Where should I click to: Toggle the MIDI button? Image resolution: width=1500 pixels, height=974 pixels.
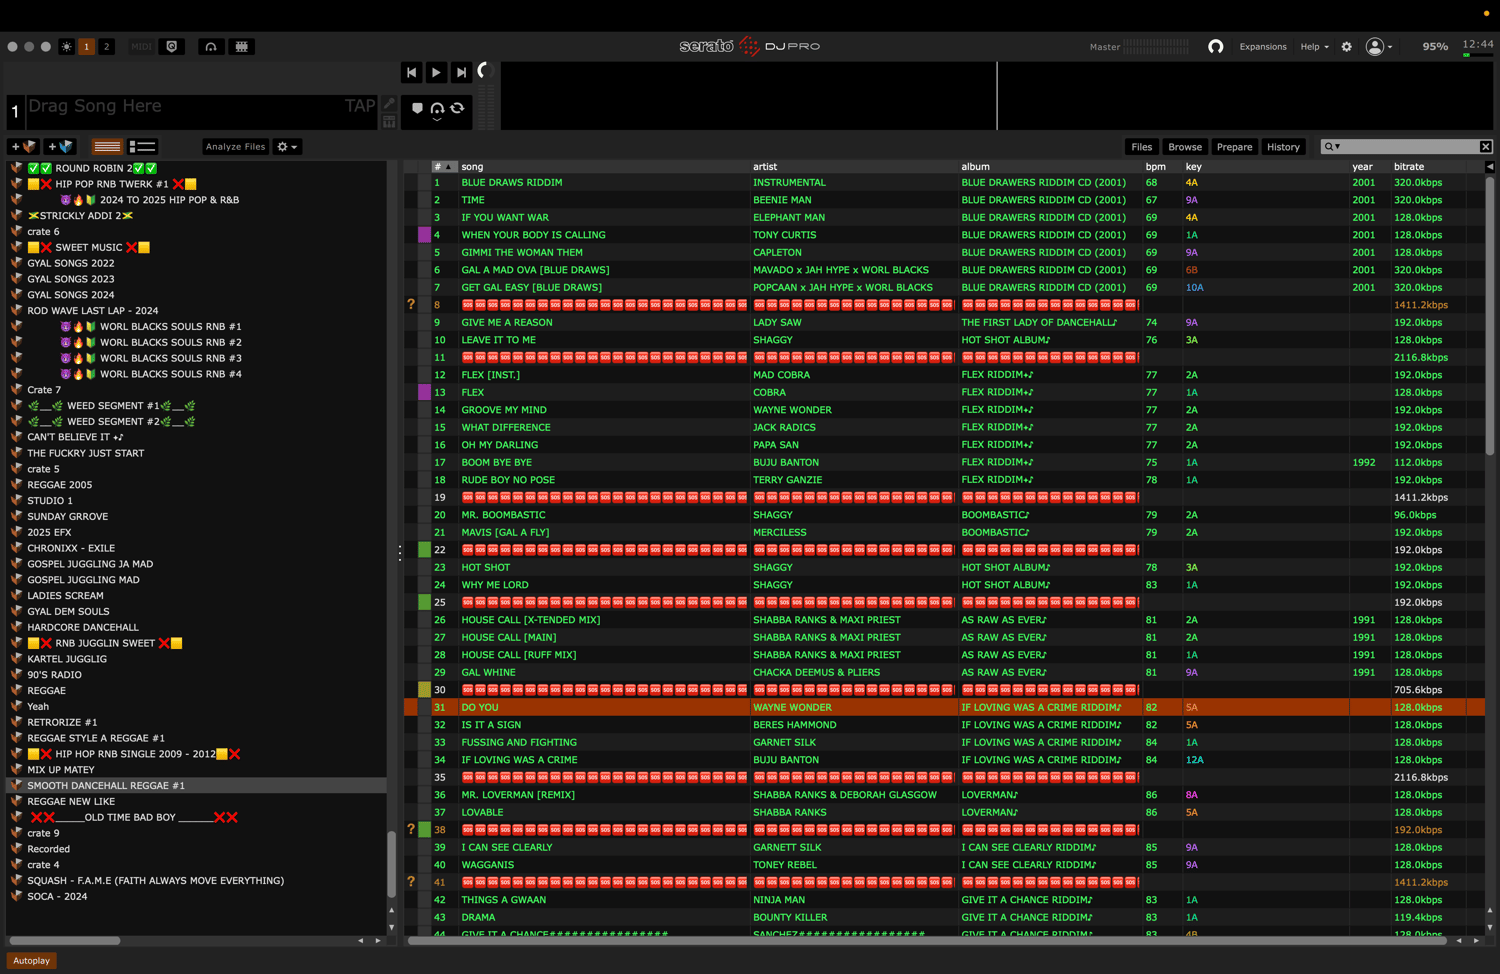click(142, 47)
